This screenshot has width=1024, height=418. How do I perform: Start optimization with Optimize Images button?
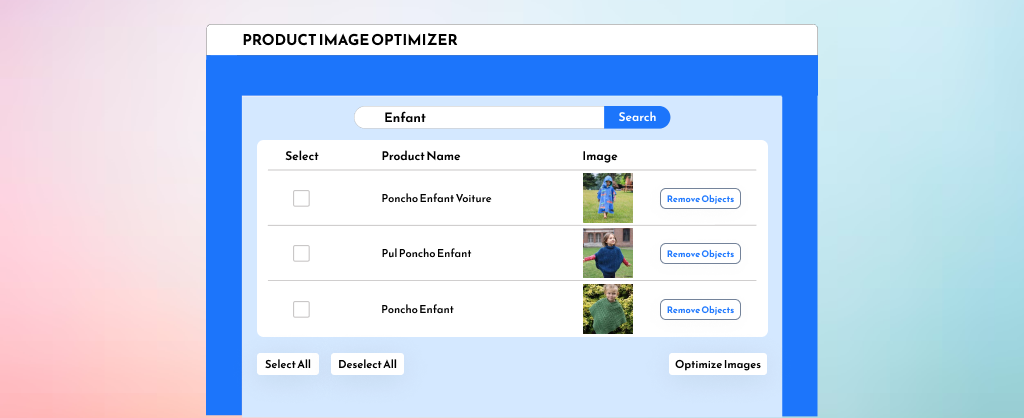[718, 364]
